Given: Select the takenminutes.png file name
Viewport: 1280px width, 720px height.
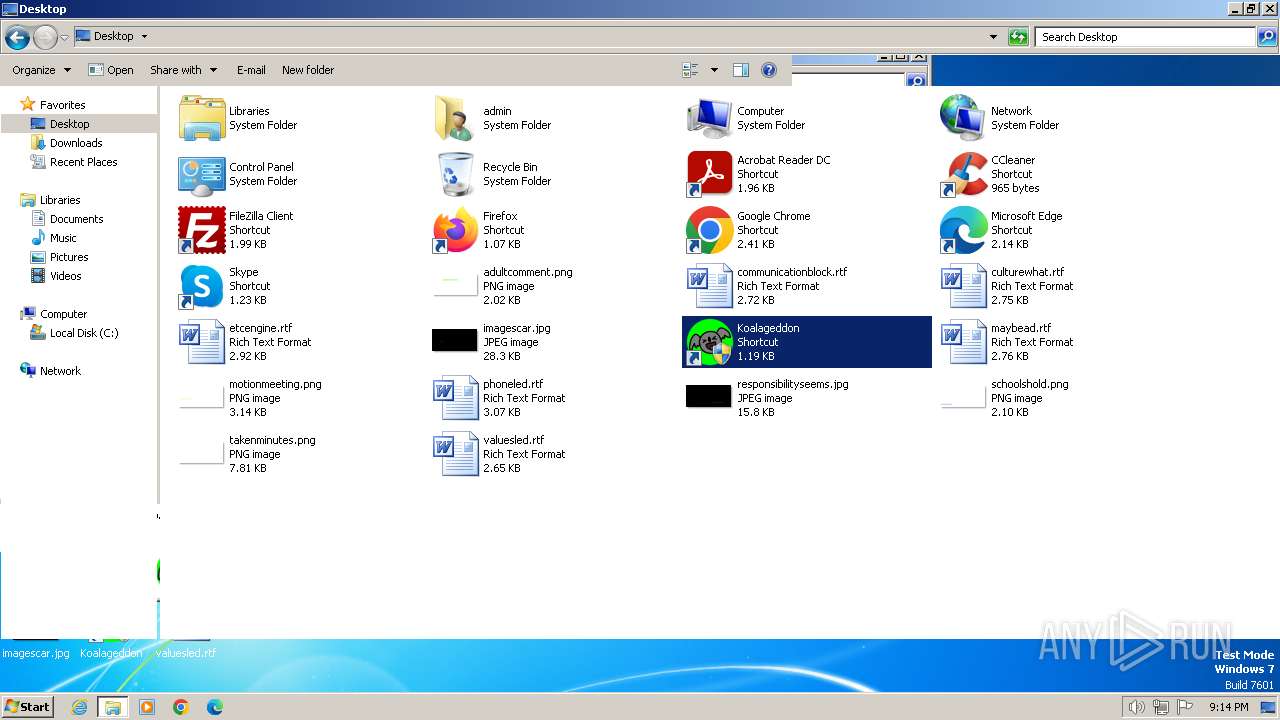Looking at the screenshot, I should [x=272, y=440].
